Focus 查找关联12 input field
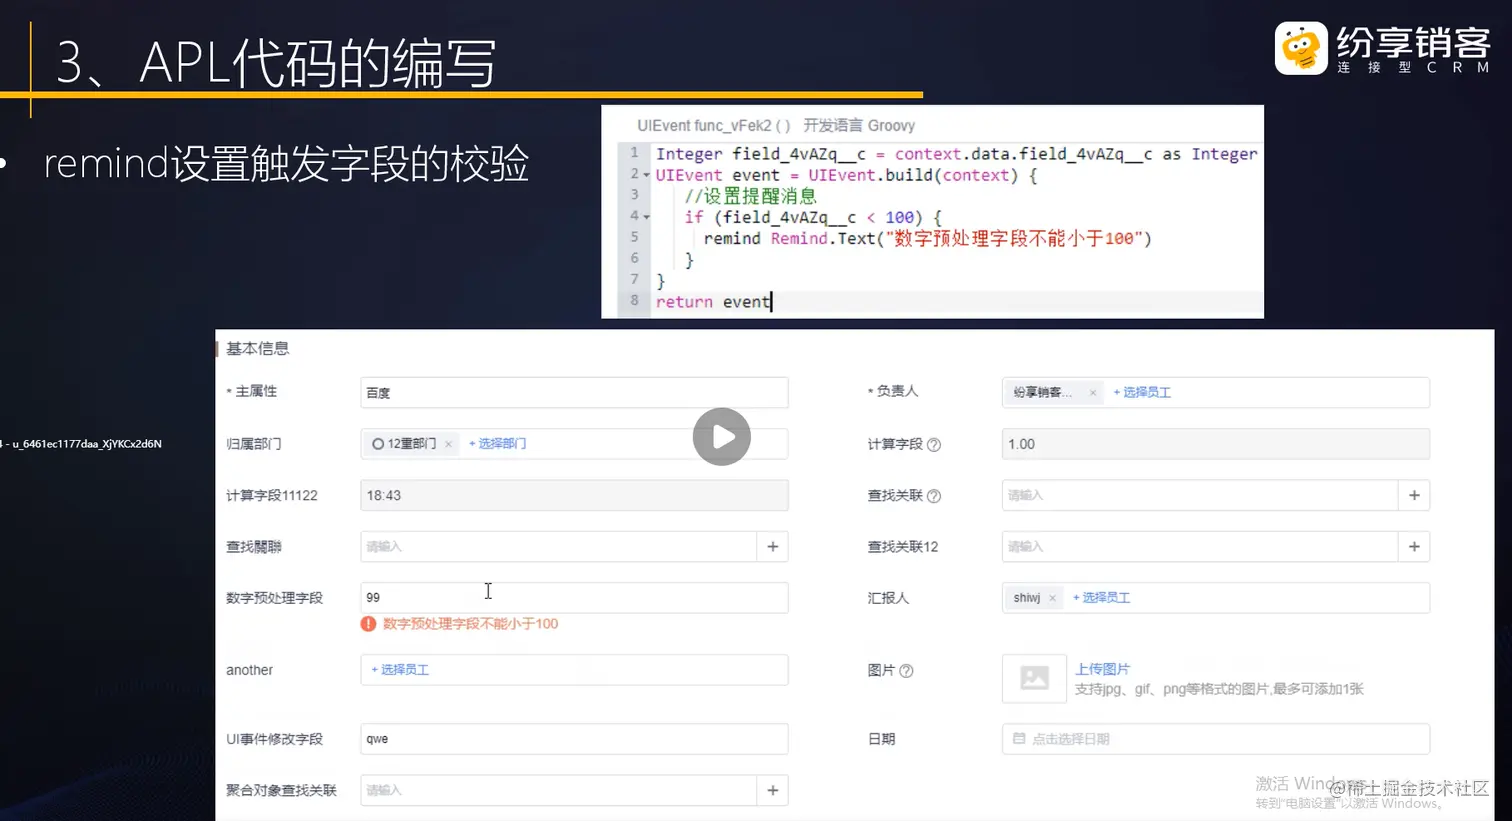The height and width of the screenshot is (821, 1512). tap(1200, 546)
